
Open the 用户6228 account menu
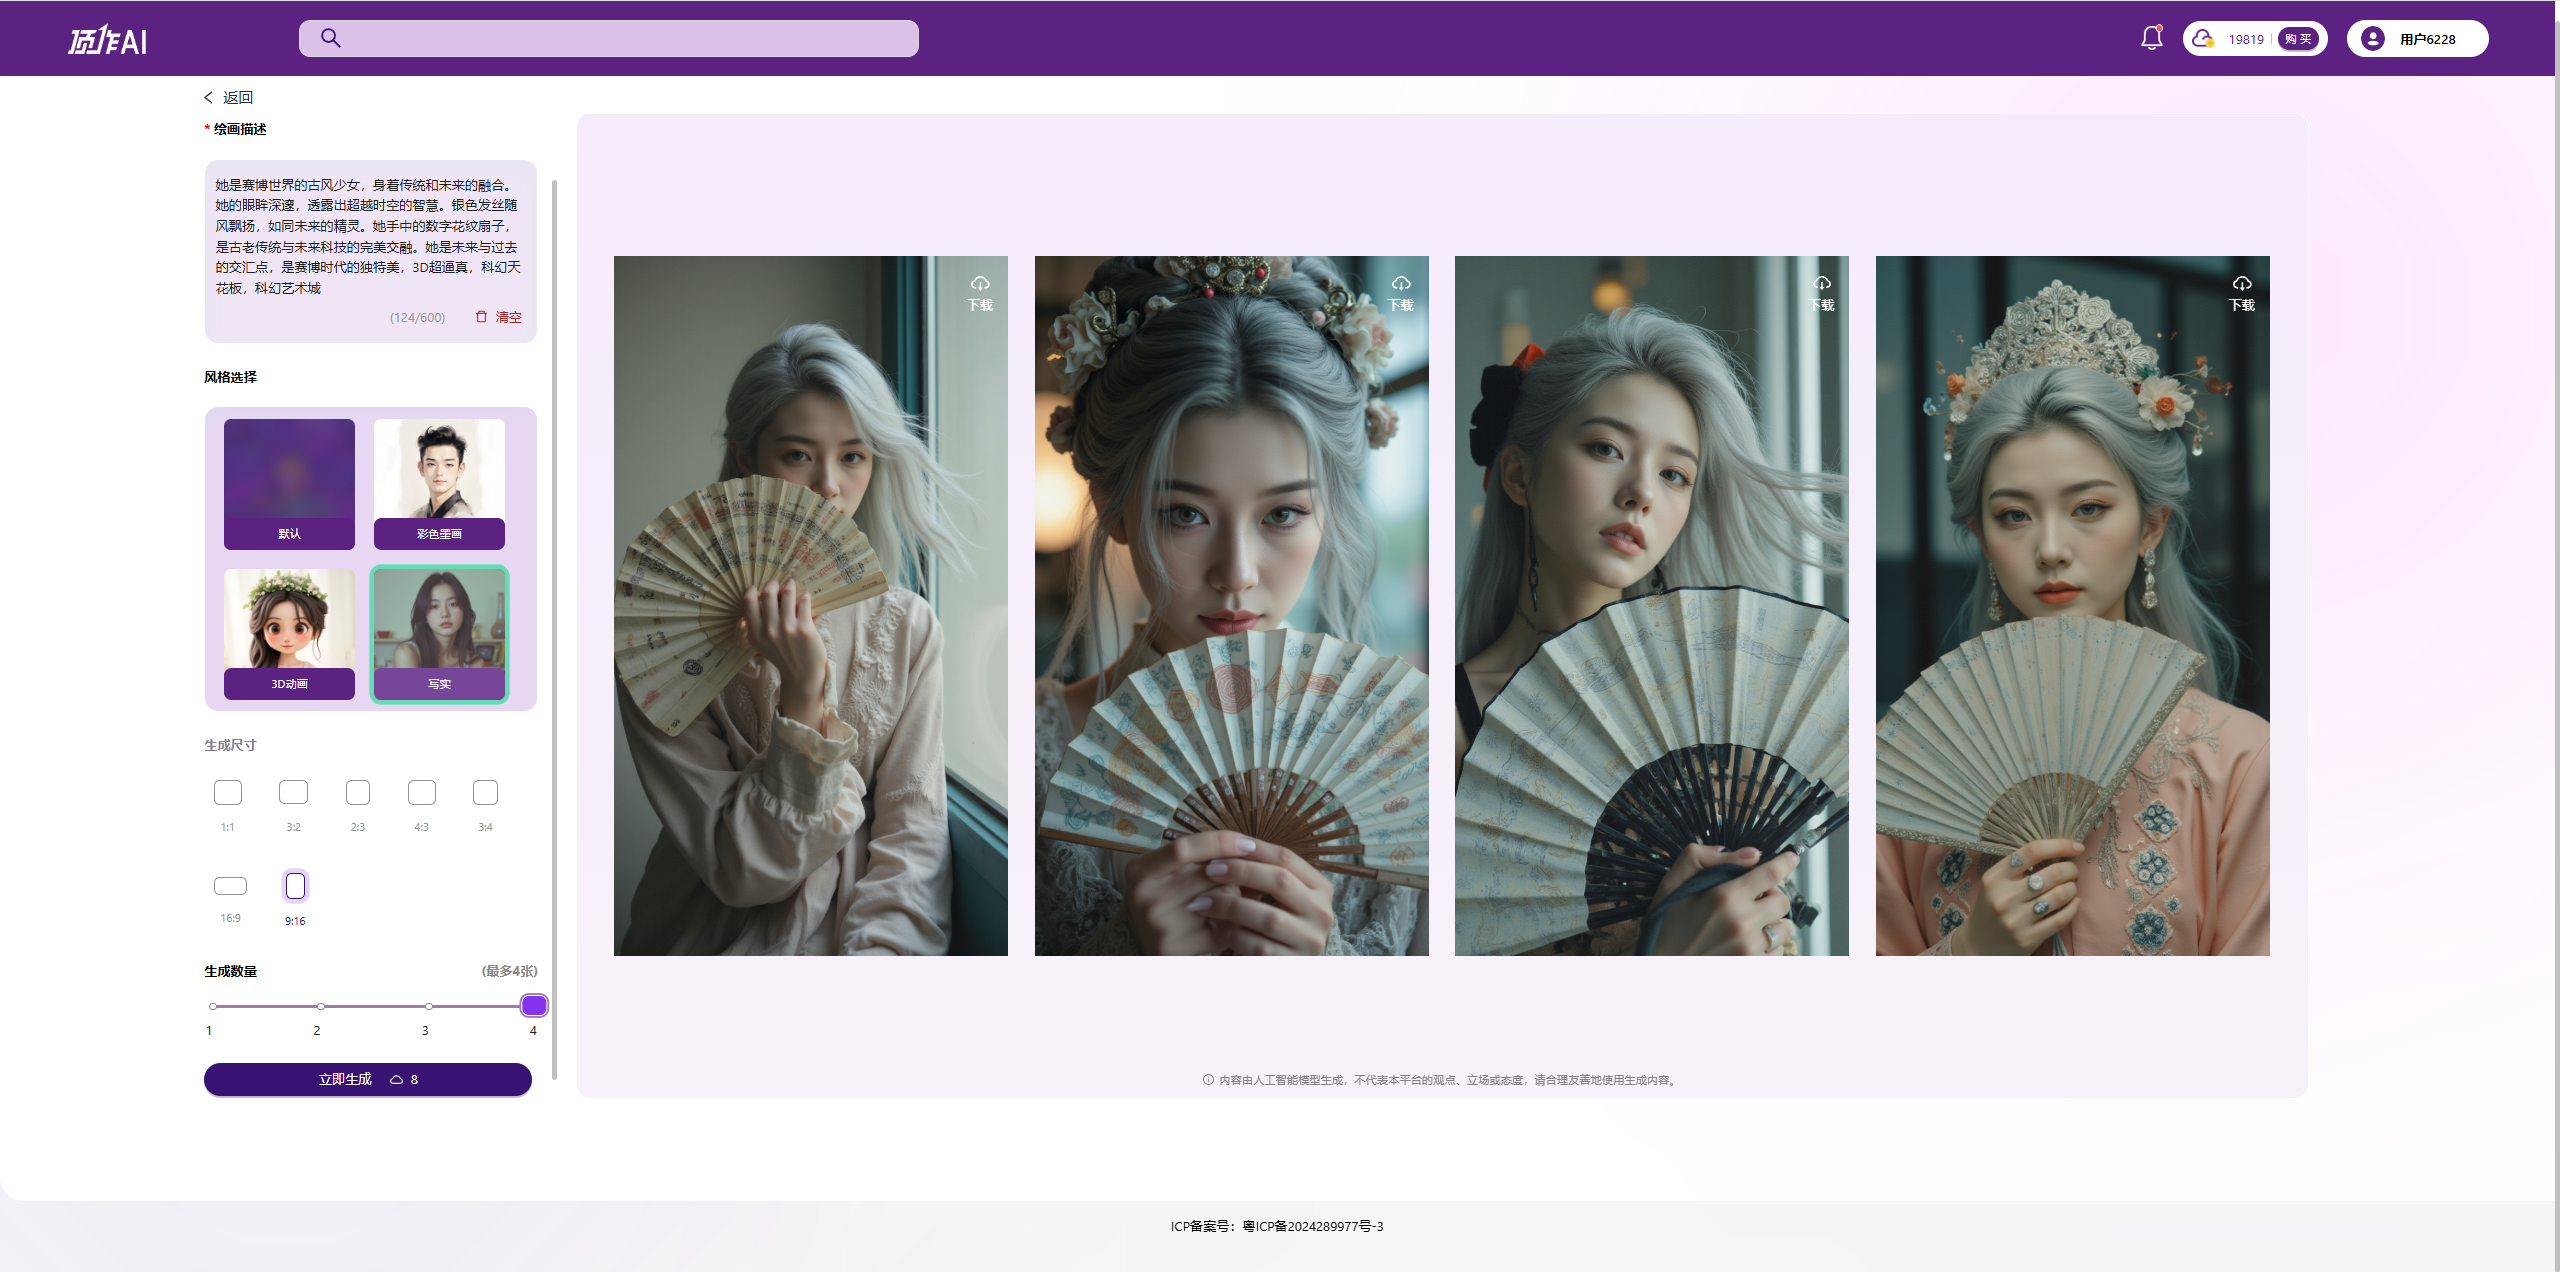pyautogui.click(x=2426, y=39)
